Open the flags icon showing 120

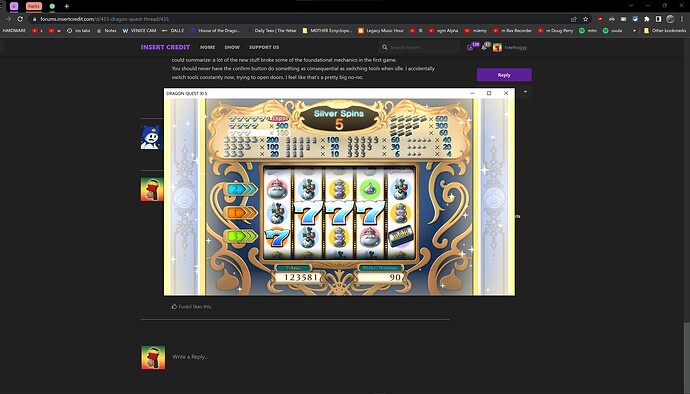pos(472,47)
